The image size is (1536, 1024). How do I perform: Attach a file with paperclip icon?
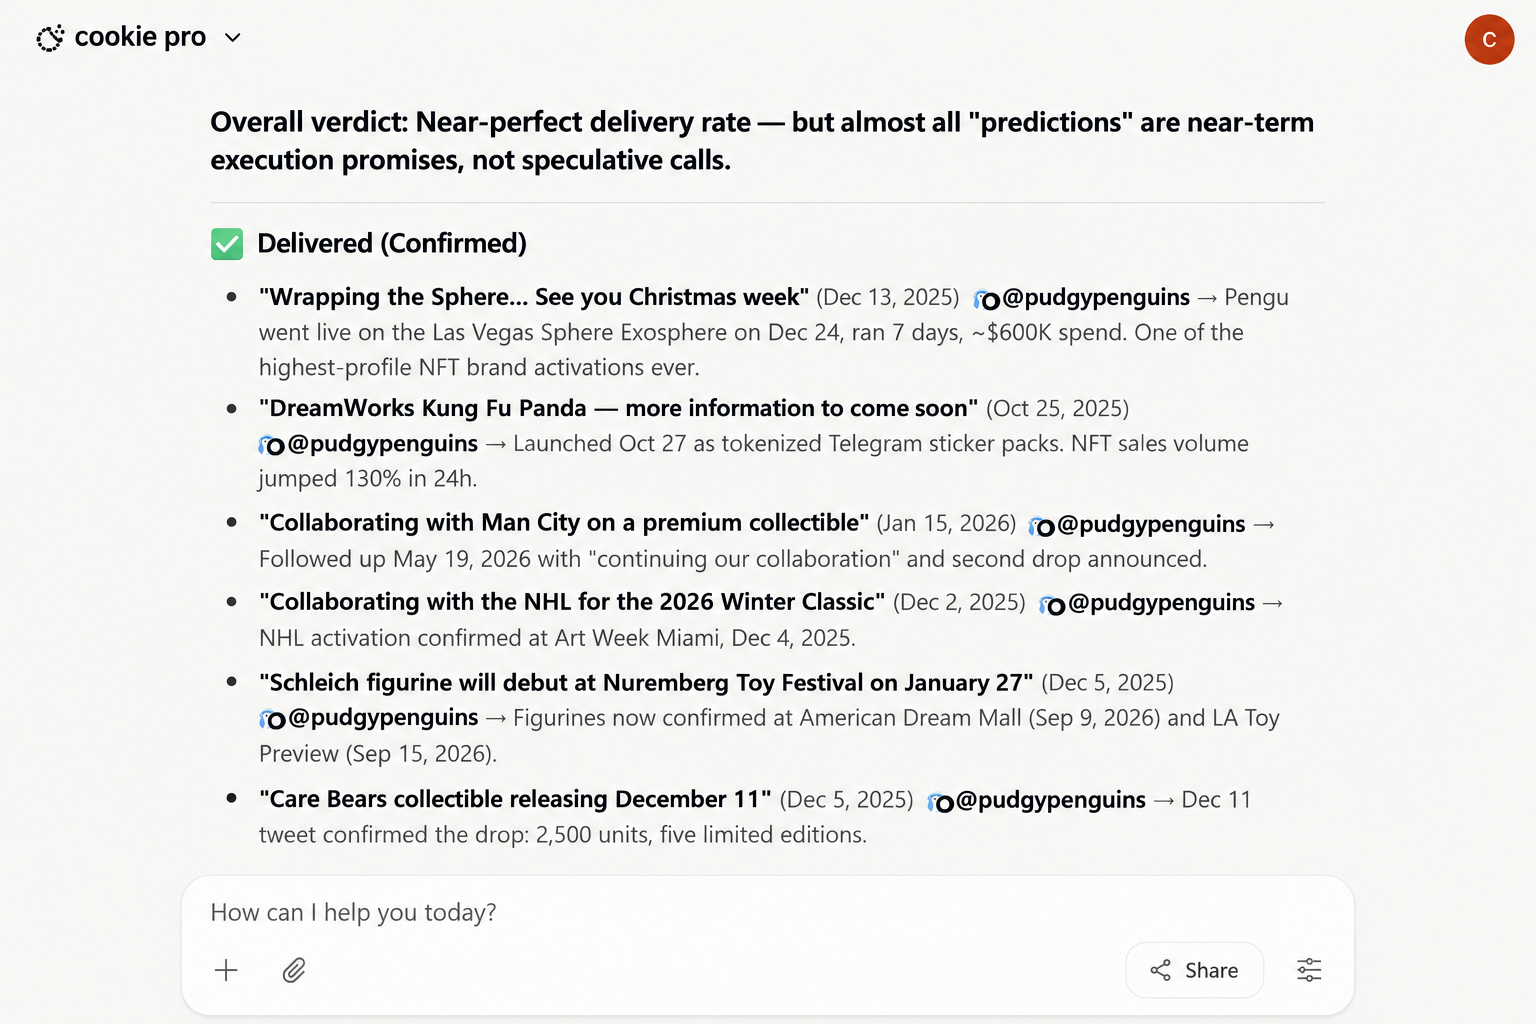pyautogui.click(x=294, y=970)
